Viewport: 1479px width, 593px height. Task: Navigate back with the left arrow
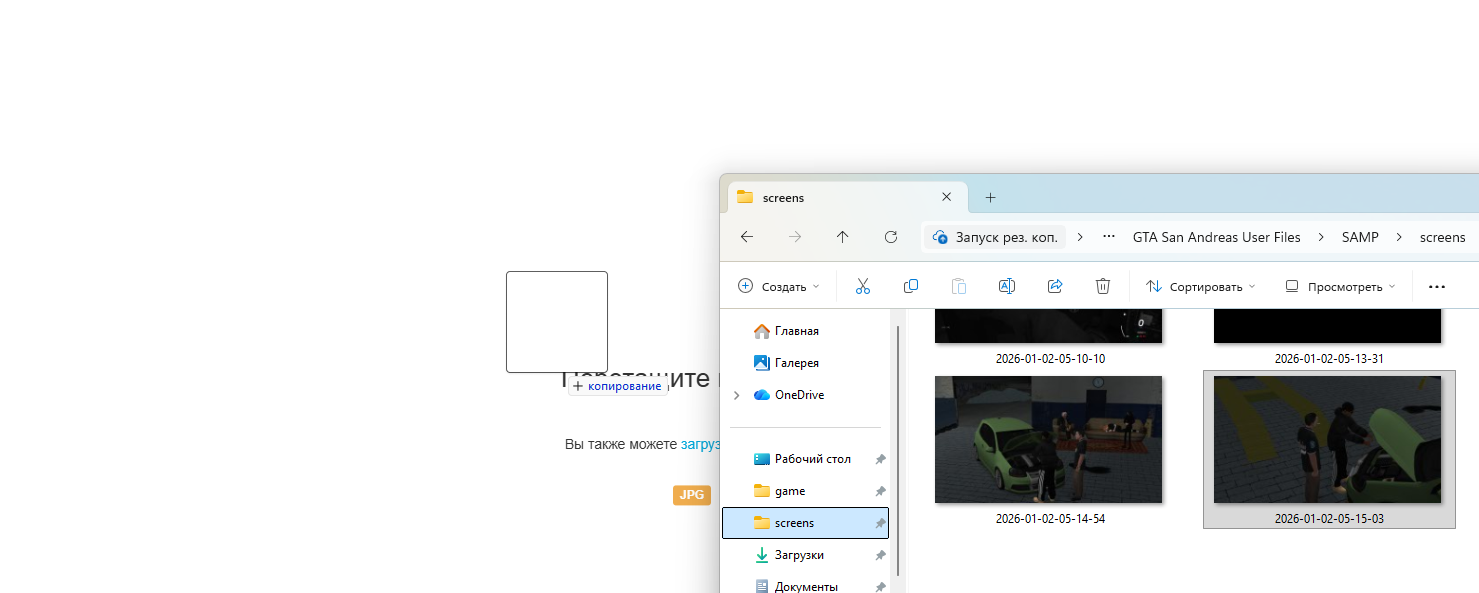(747, 237)
